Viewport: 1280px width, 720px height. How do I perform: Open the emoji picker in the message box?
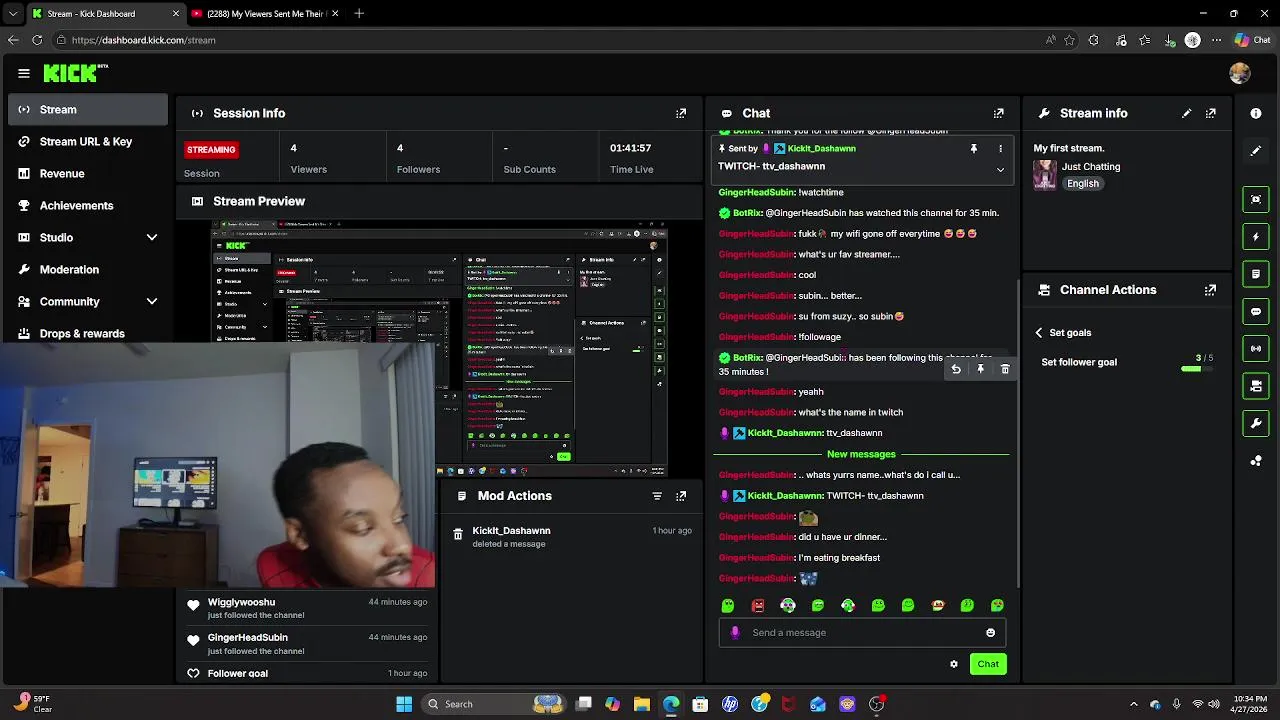pos(991,633)
